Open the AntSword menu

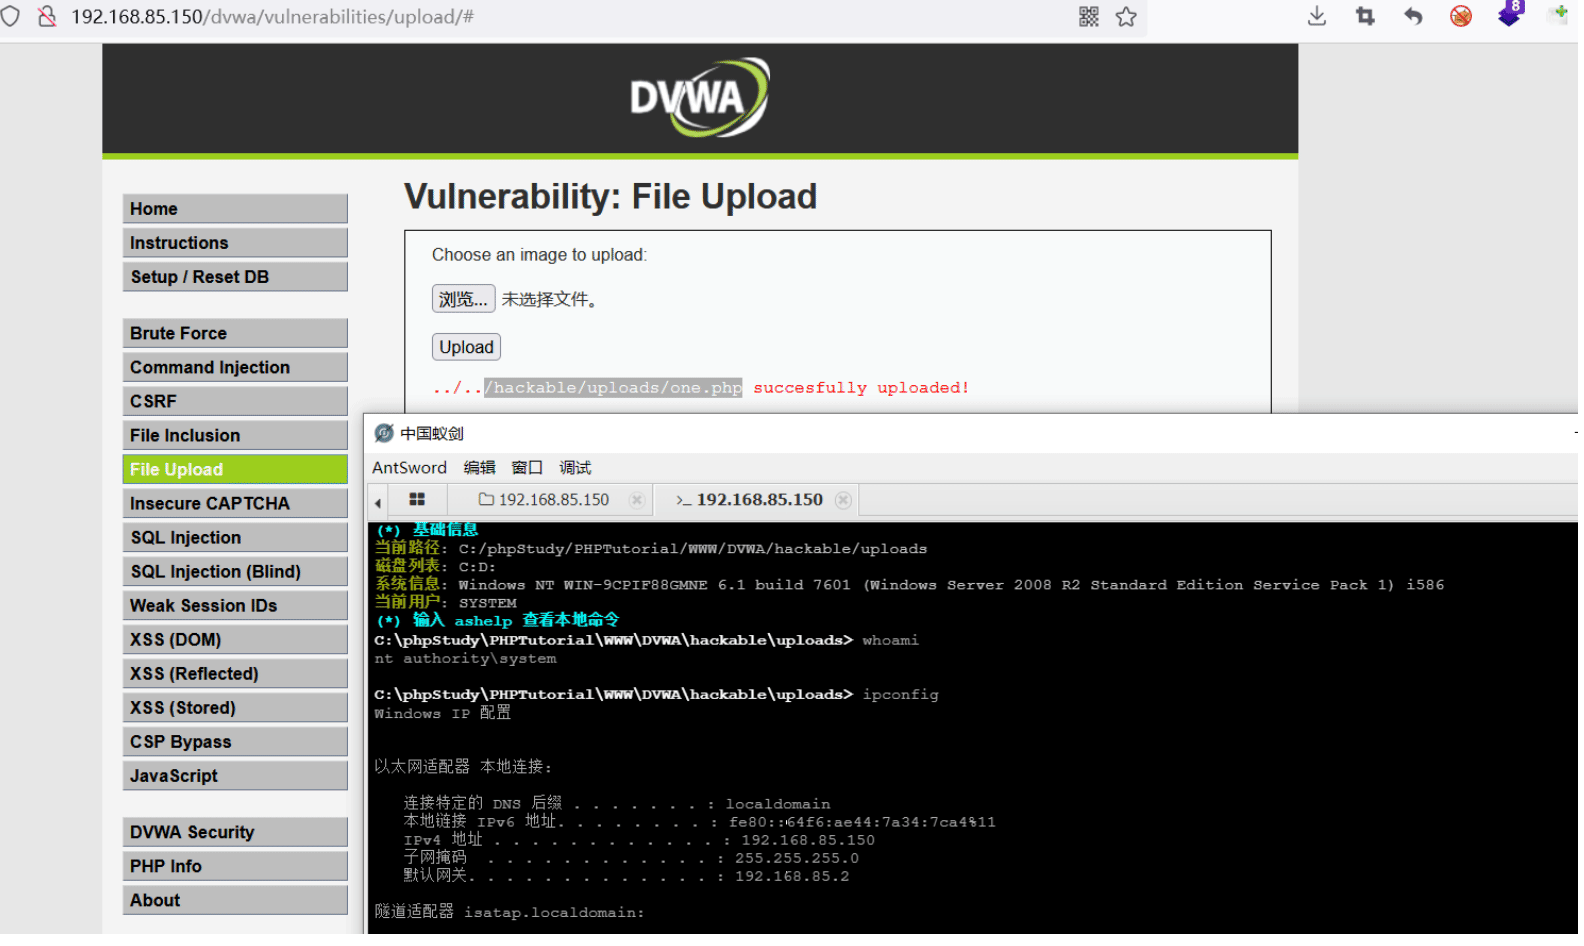411,469
